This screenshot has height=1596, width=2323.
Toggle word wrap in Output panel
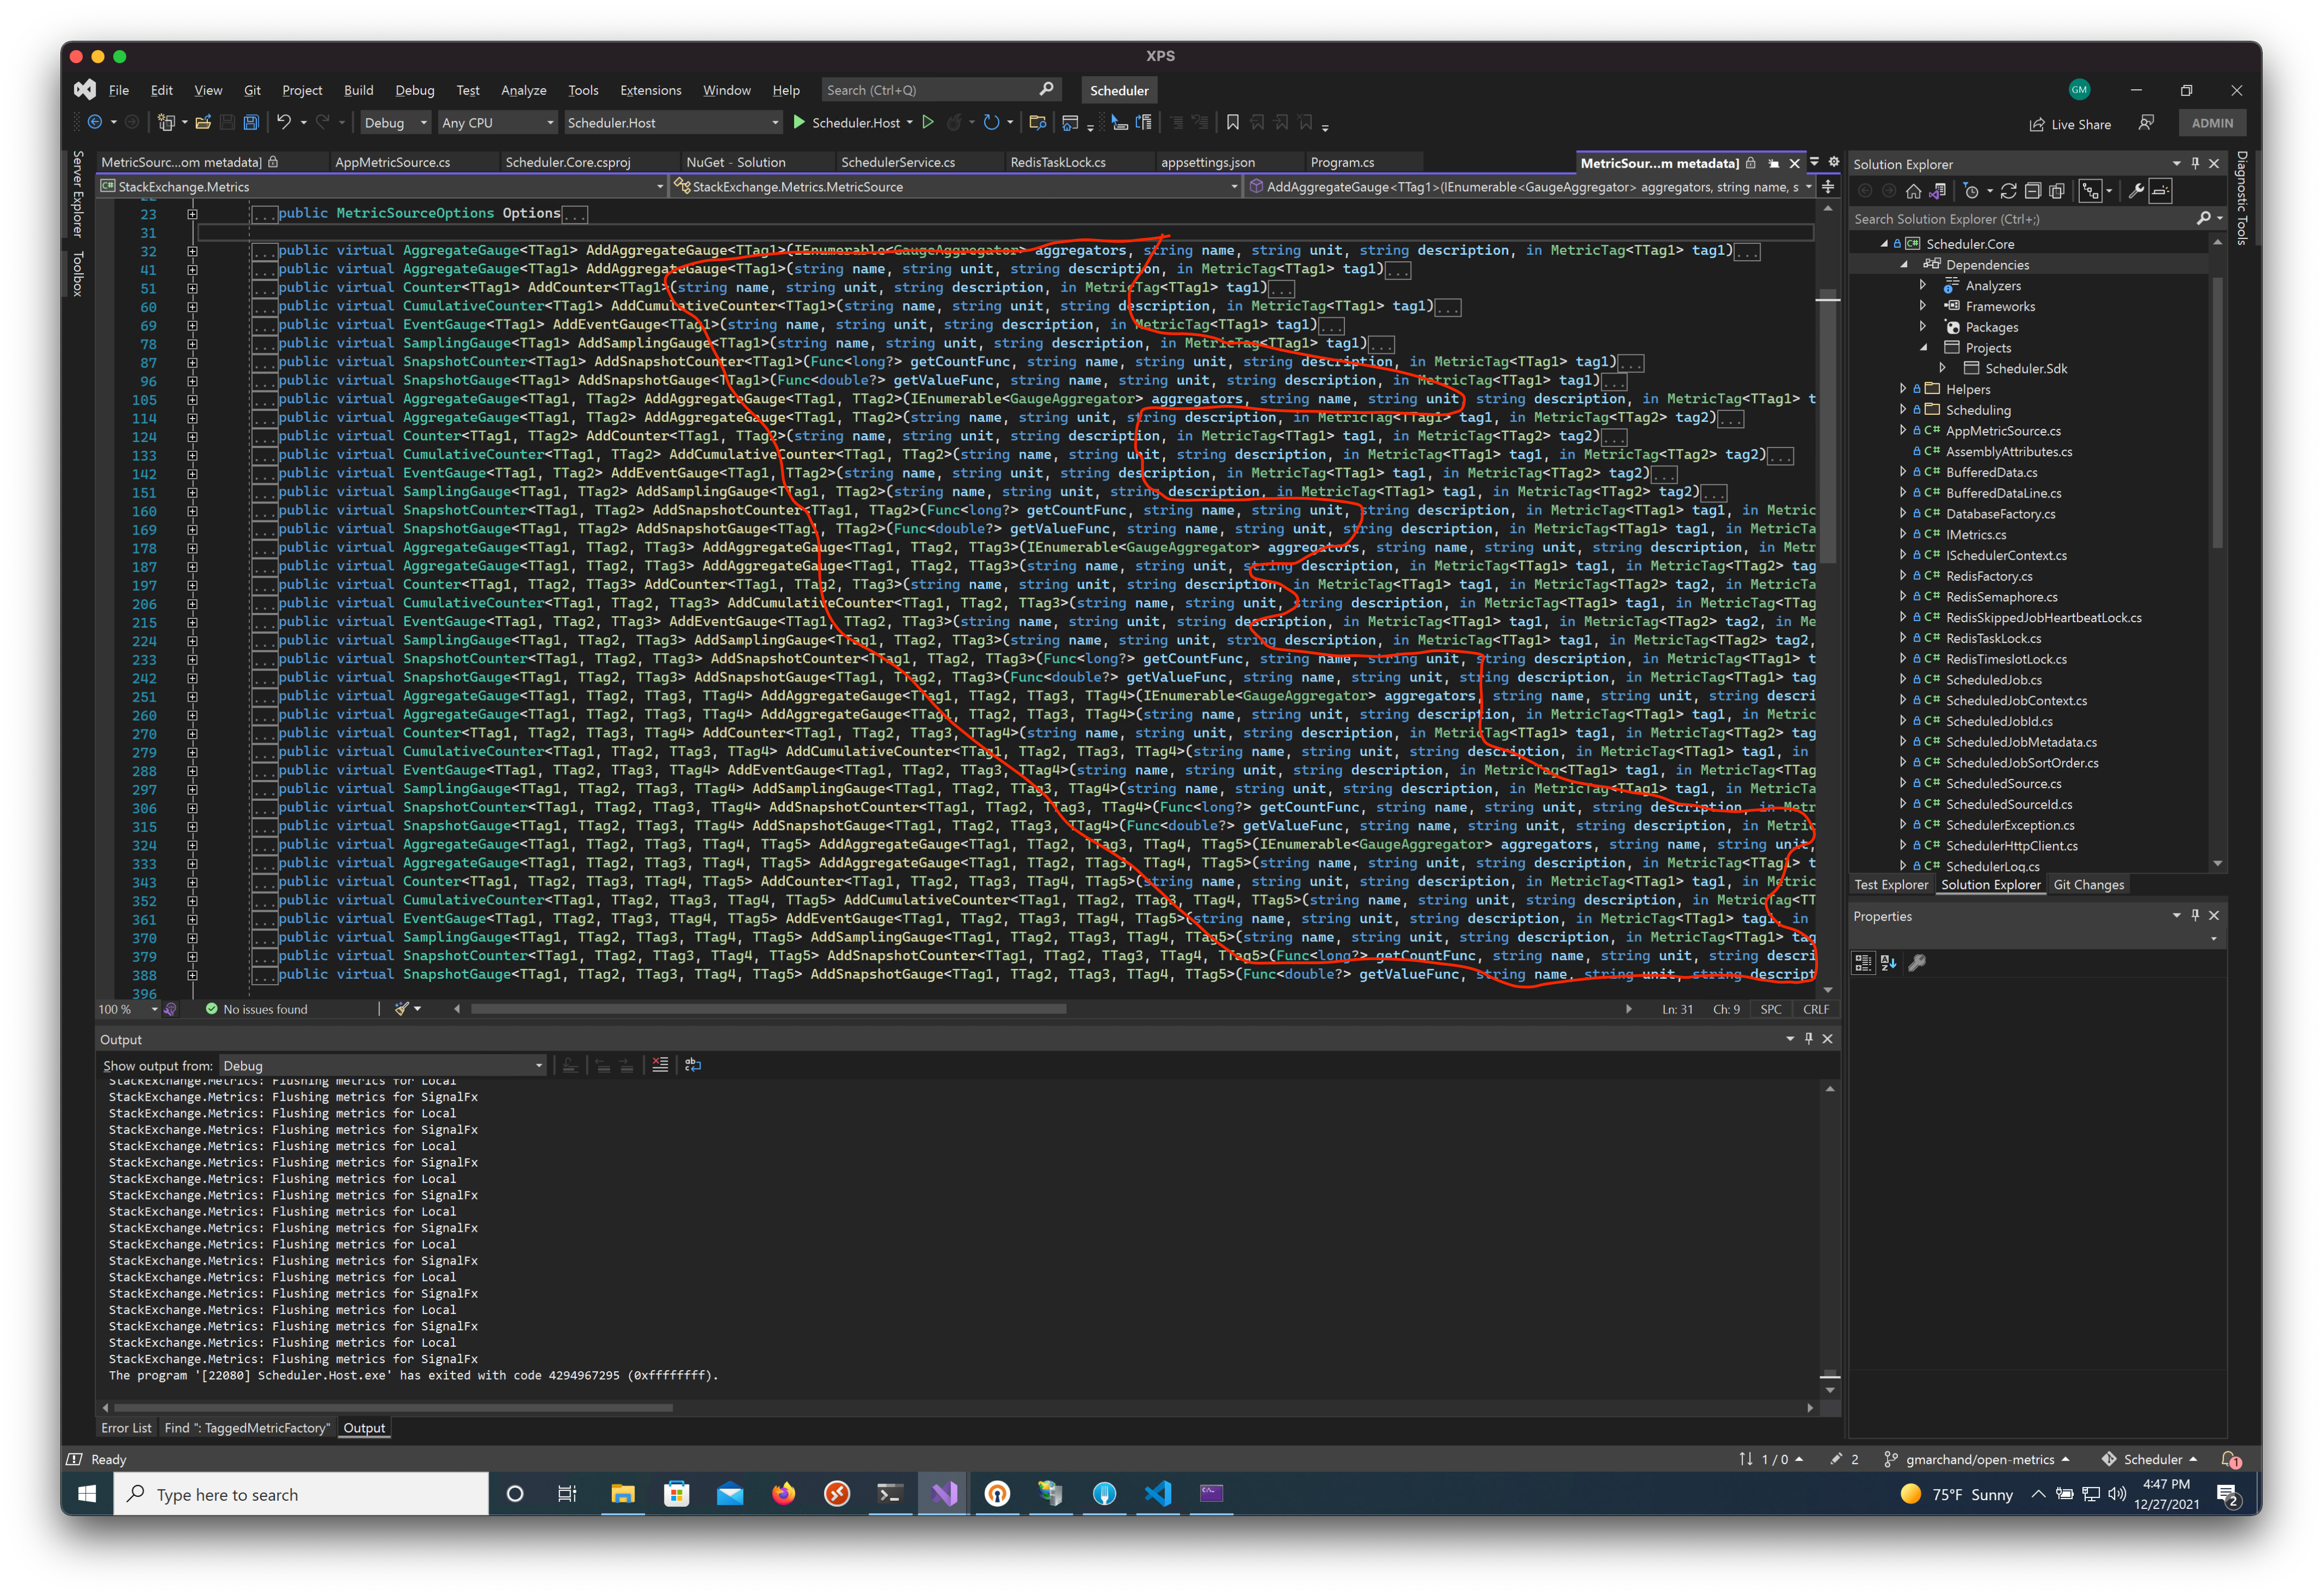coord(693,1065)
